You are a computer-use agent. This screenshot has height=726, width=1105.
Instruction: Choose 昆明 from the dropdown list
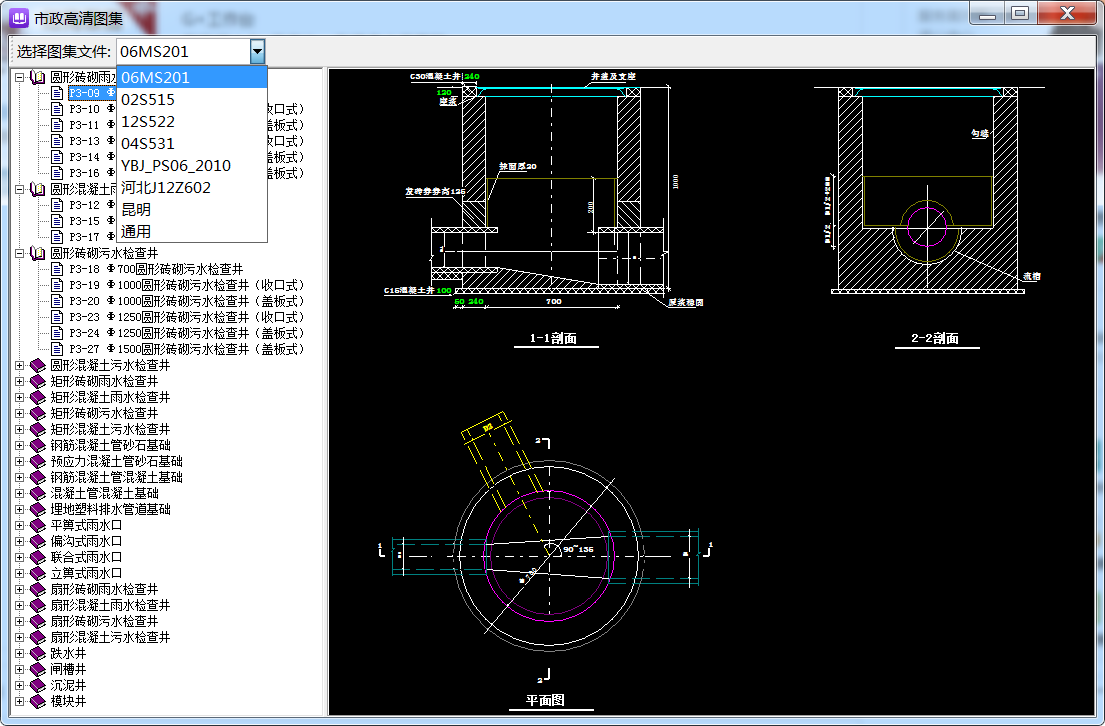coord(192,209)
